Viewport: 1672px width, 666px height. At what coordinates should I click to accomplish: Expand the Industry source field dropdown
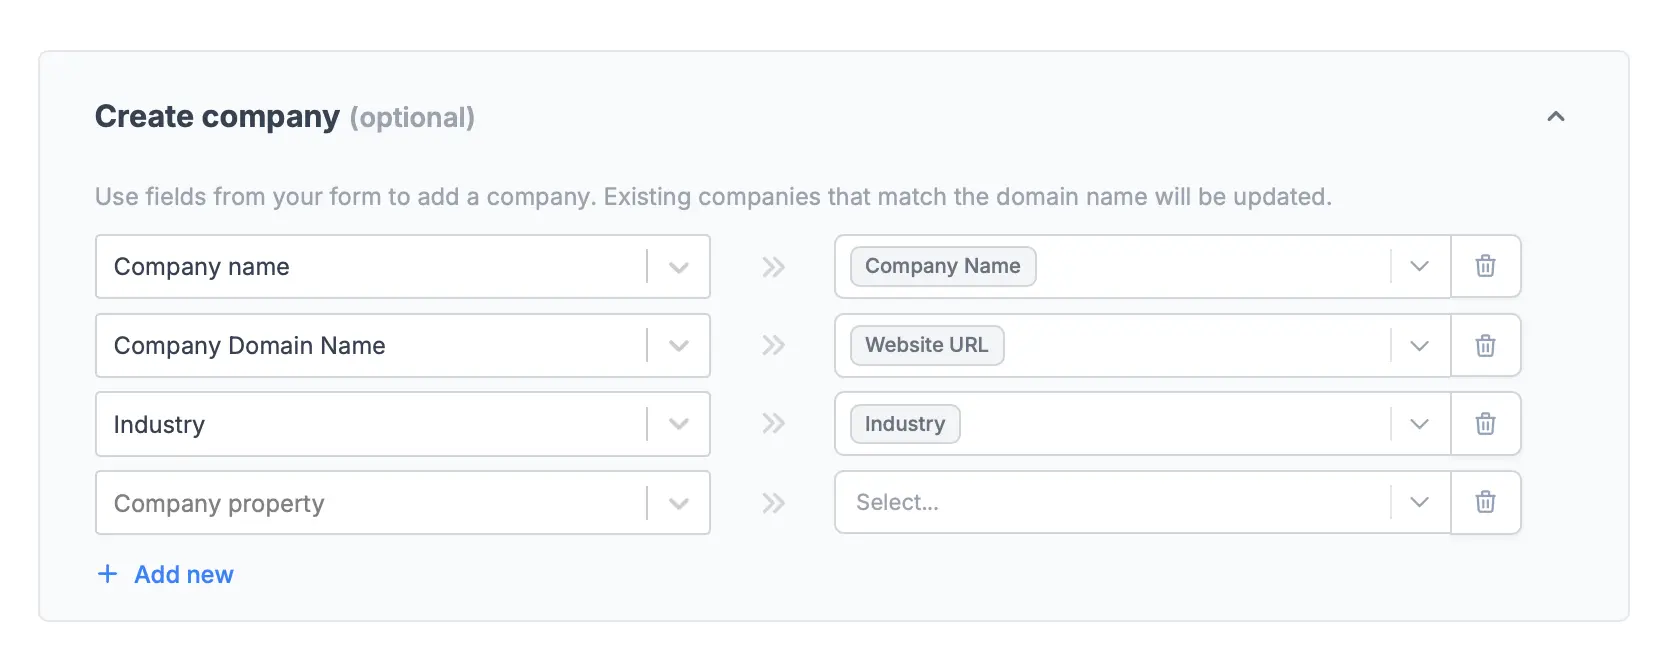coord(679,424)
